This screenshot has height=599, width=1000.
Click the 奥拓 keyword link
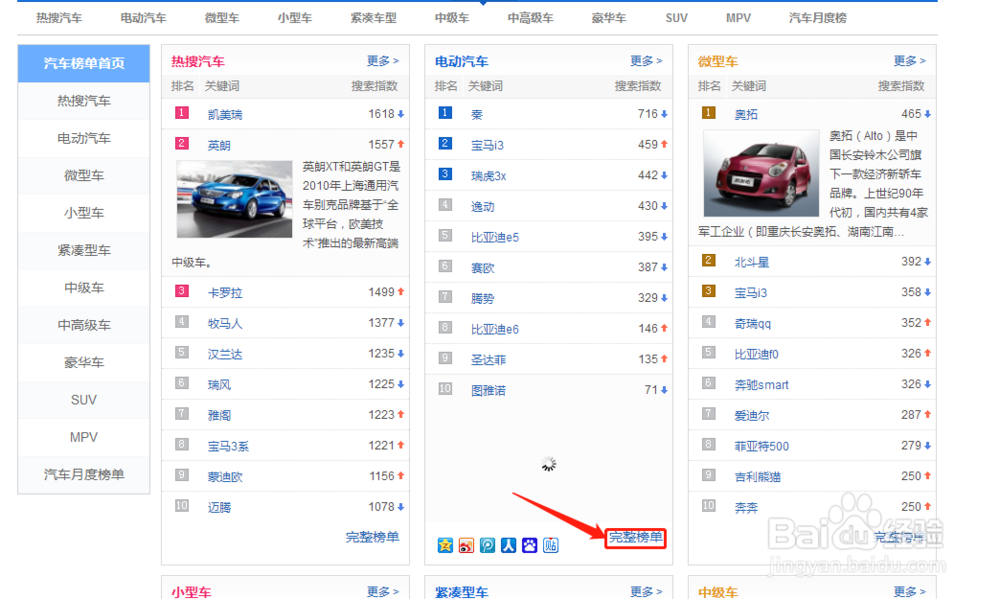746,115
